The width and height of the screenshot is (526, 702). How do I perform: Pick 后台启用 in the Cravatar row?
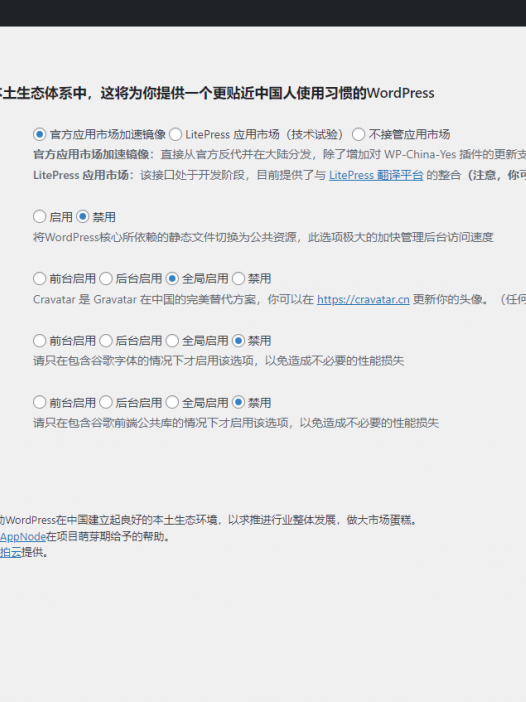coord(106,278)
